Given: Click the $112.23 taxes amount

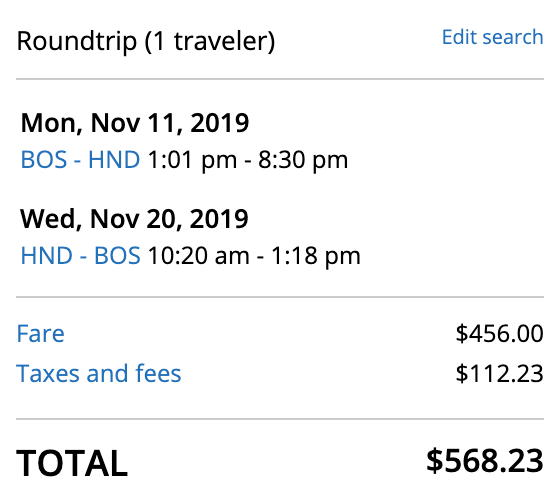Looking at the screenshot, I should click(x=500, y=374).
